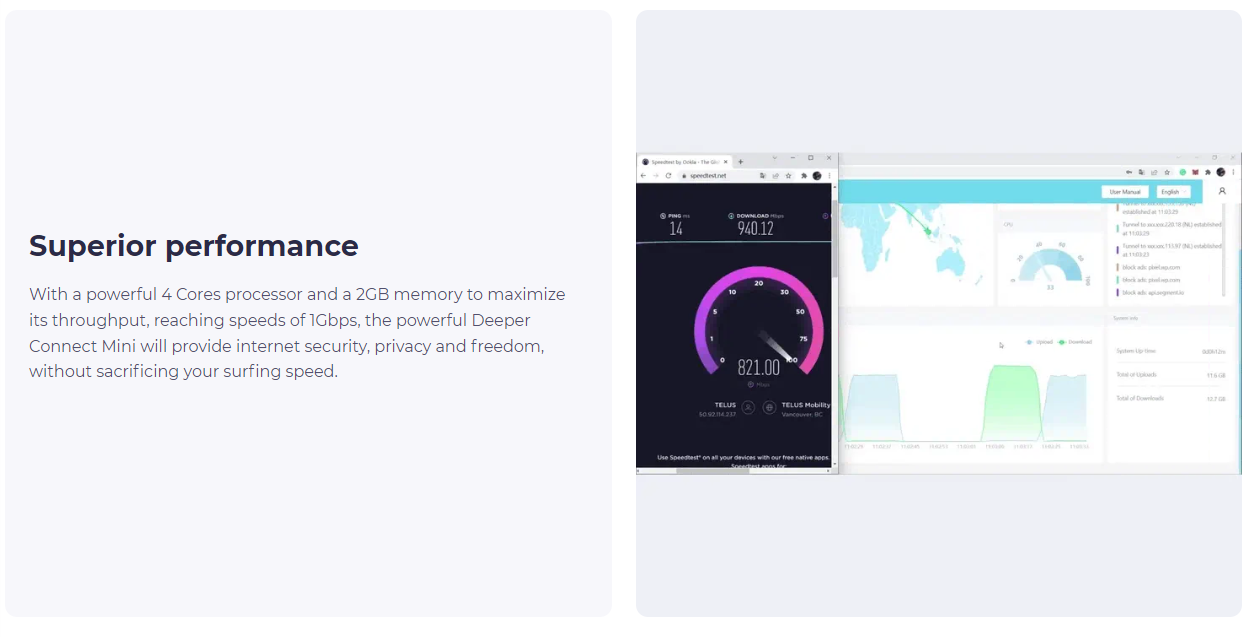Click the IP address 50.92.114.237
The image size is (1254, 637).
pyautogui.click(x=717, y=414)
